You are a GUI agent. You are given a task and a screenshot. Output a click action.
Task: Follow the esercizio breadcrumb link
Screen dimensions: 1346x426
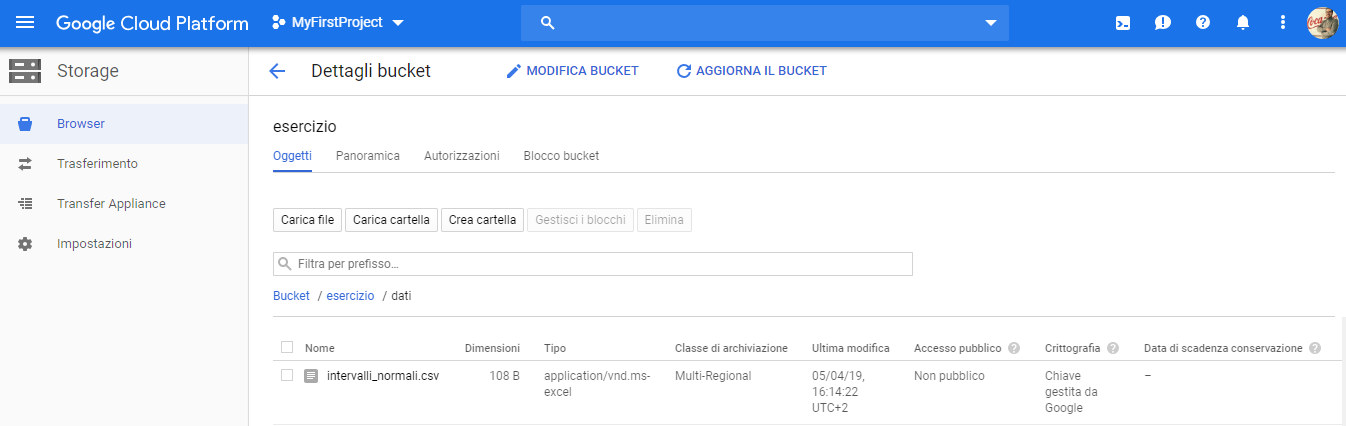pos(350,296)
